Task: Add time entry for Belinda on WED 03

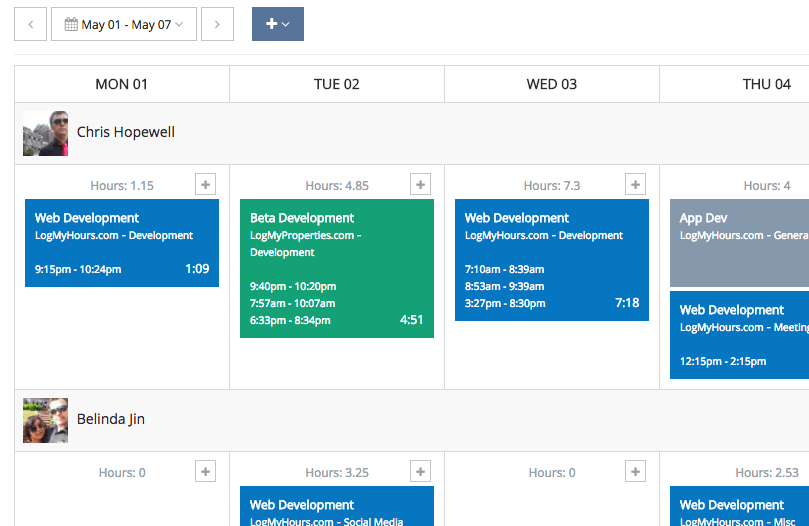Action: (x=636, y=471)
